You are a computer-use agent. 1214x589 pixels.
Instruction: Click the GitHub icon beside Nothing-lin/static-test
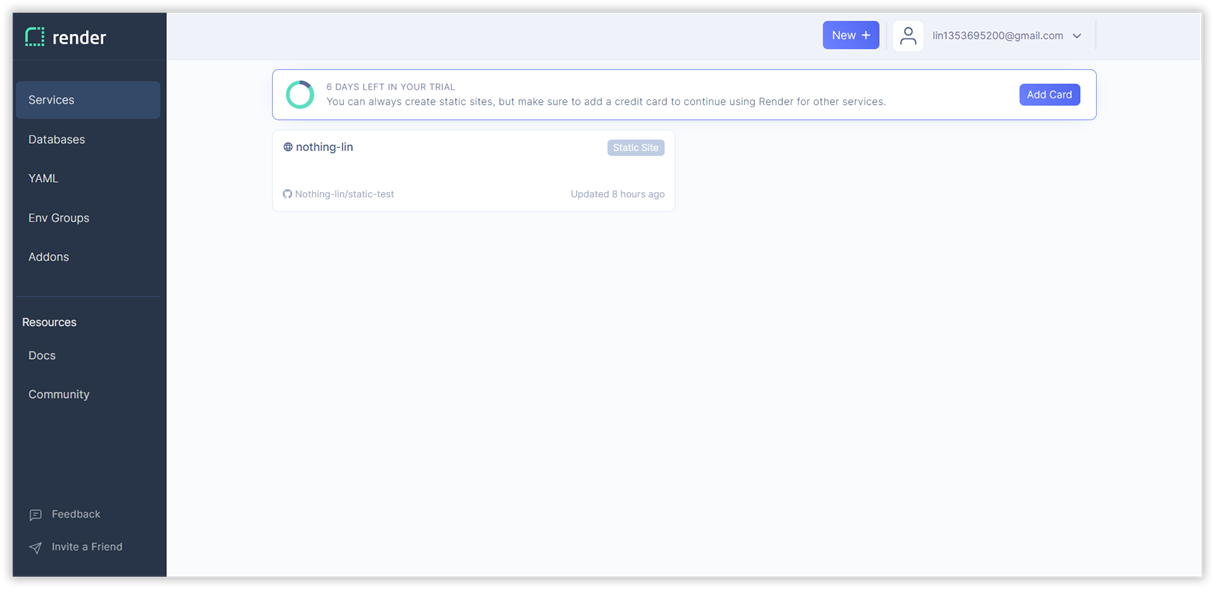288,194
